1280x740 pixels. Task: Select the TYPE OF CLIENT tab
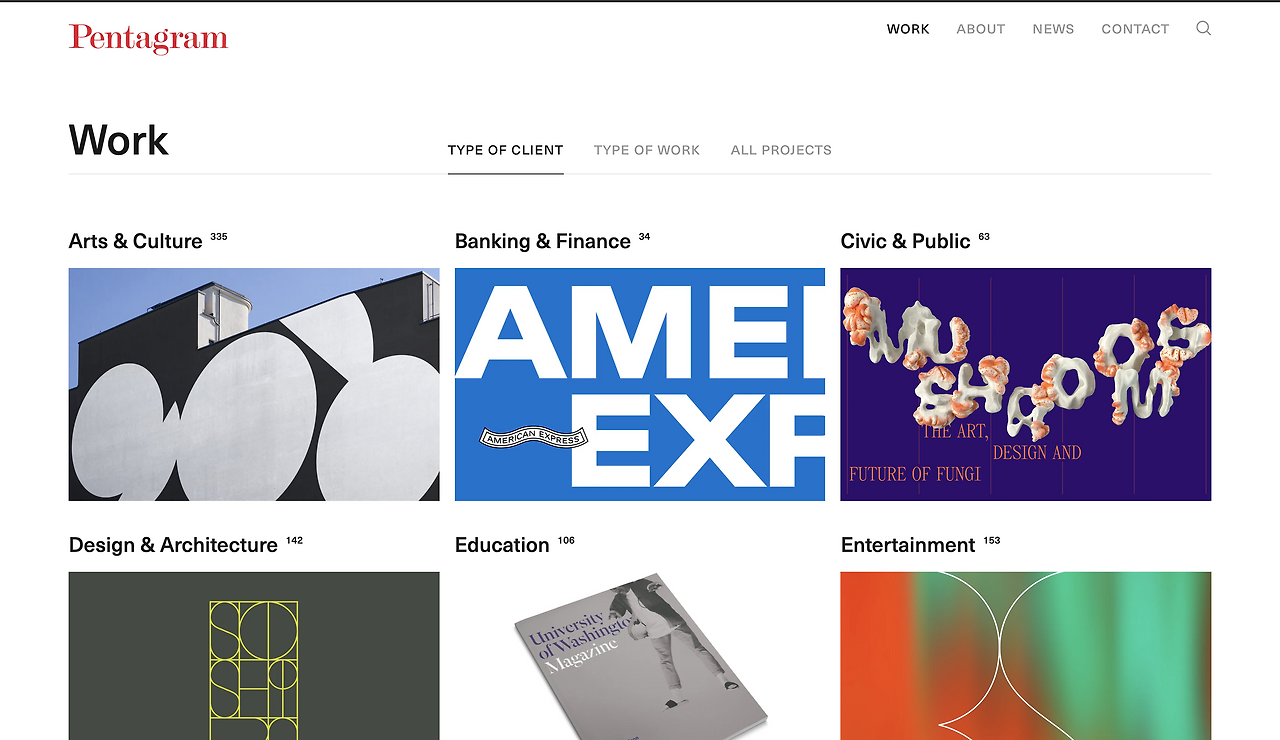pyautogui.click(x=506, y=150)
